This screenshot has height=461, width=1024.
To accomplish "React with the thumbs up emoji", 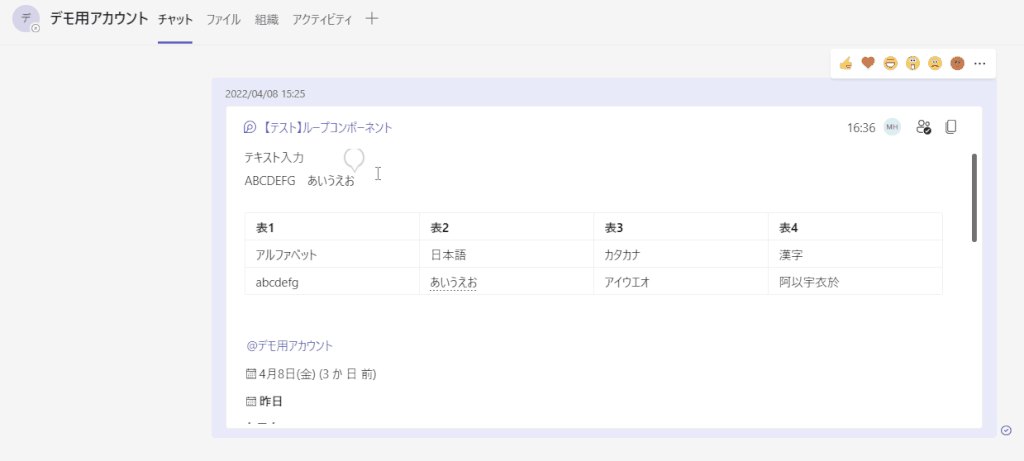I will (846, 64).
